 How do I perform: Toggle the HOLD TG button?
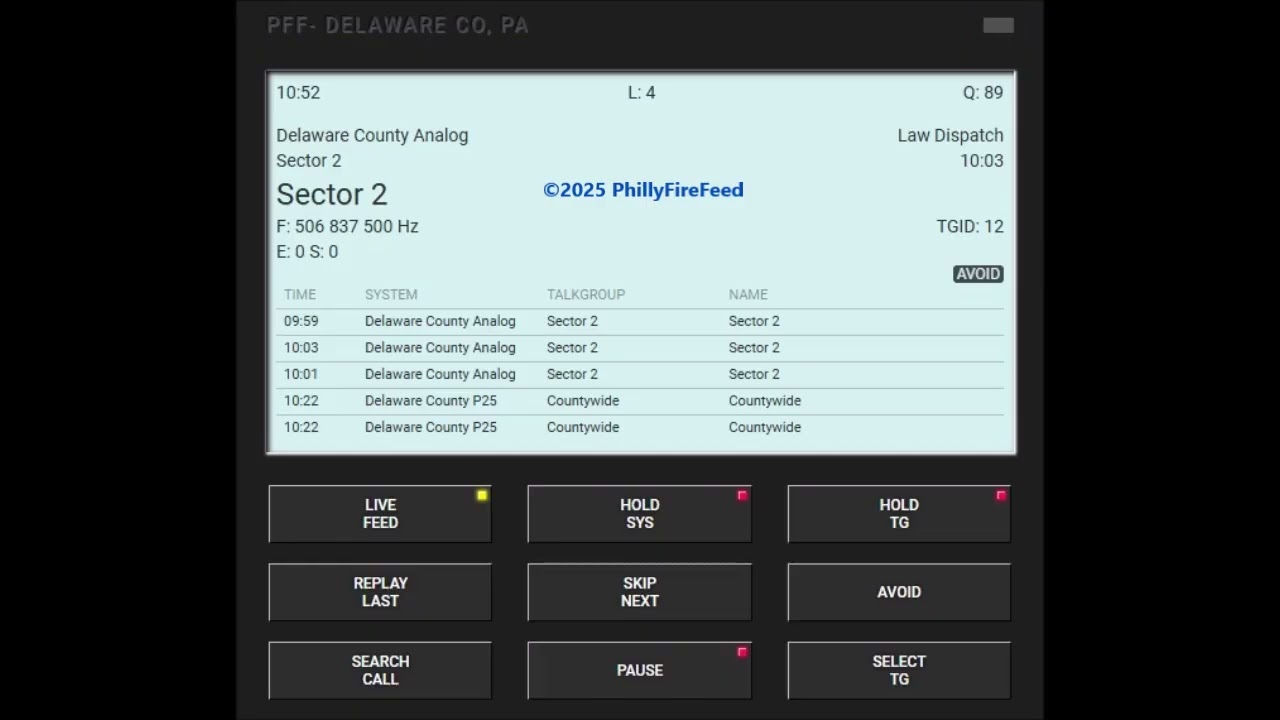pyautogui.click(x=899, y=514)
